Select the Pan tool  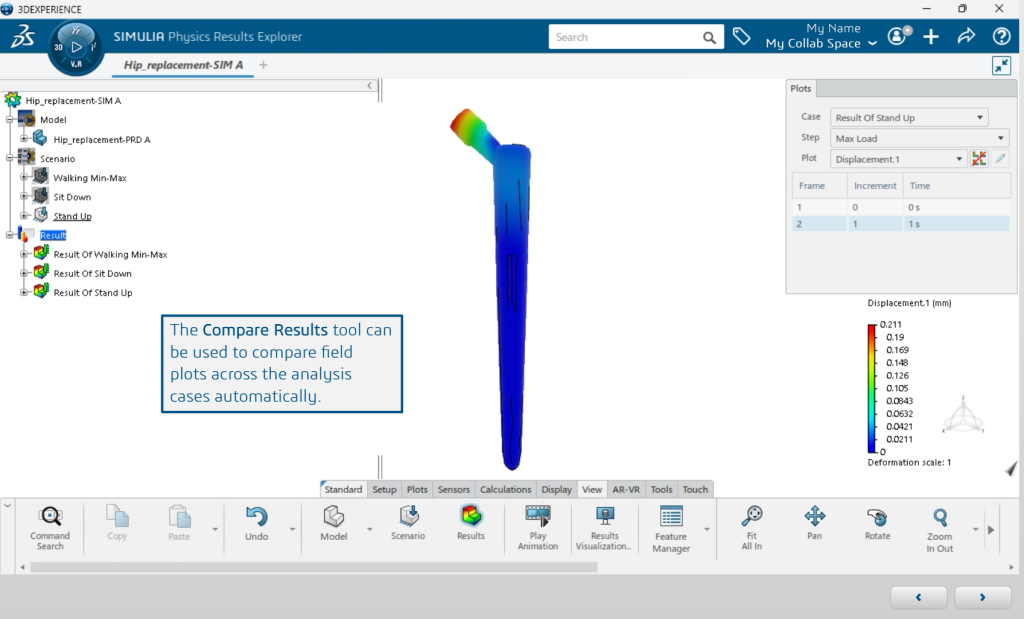tap(814, 522)
